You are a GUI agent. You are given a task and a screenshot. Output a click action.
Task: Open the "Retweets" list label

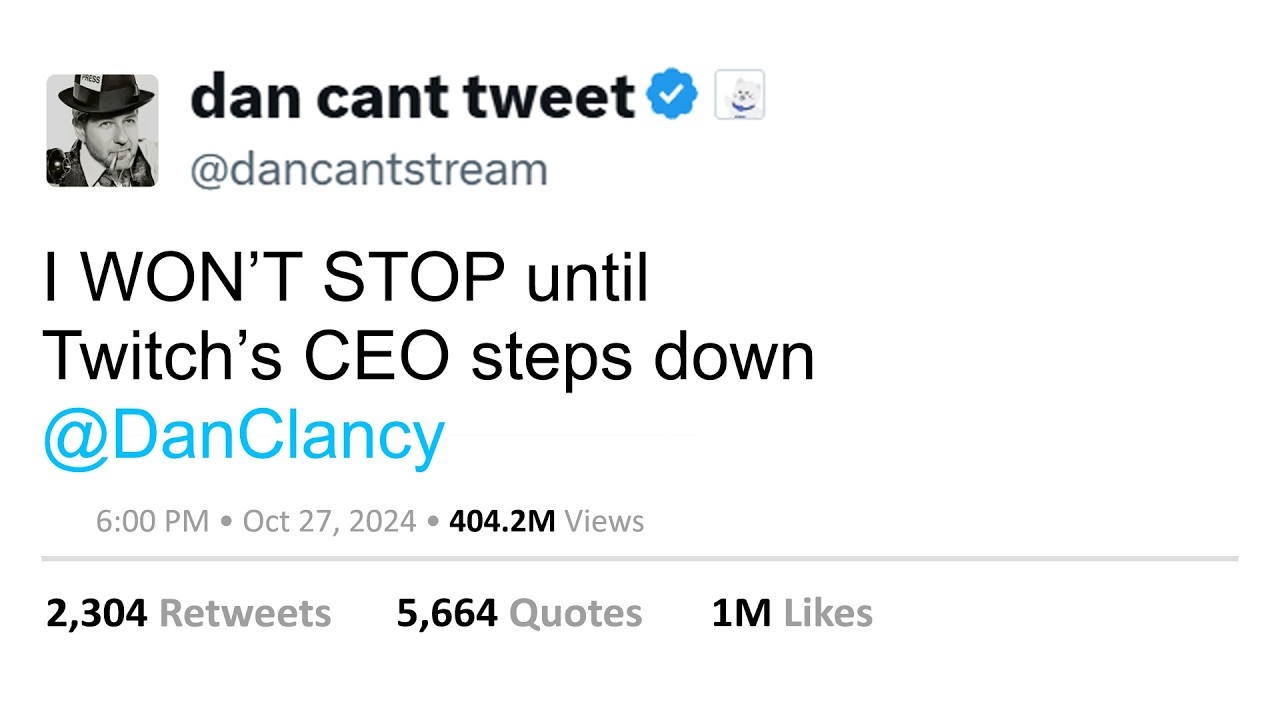245,613
